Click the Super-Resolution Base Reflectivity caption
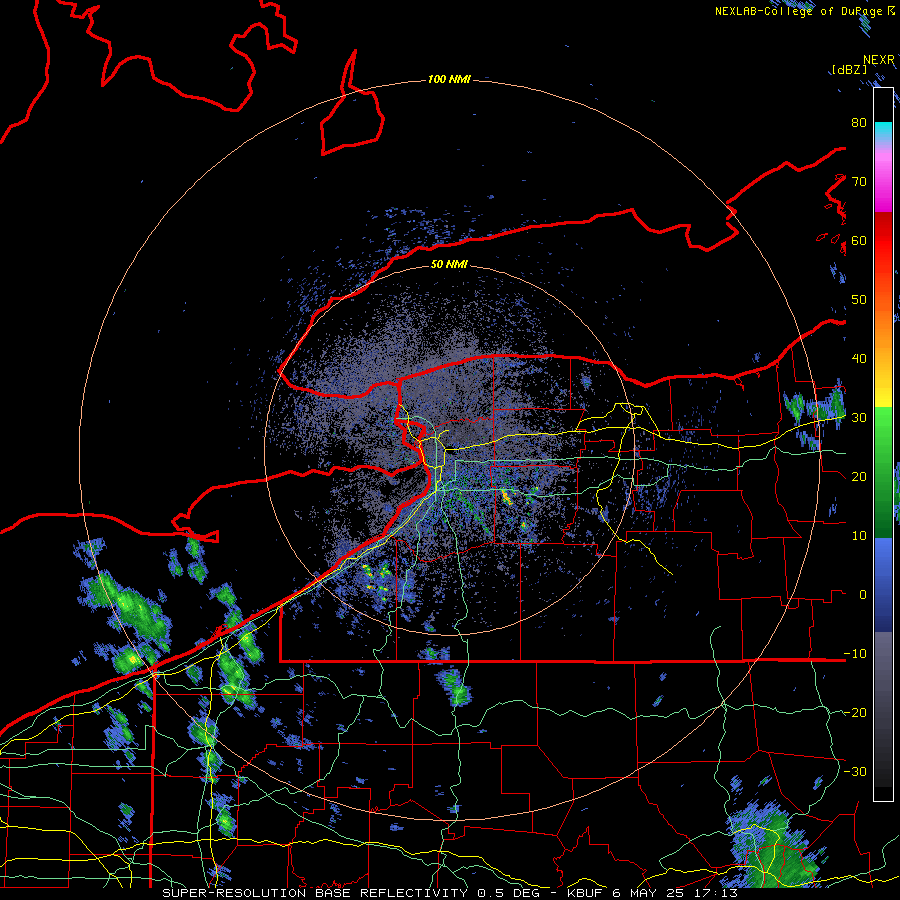 315,893
